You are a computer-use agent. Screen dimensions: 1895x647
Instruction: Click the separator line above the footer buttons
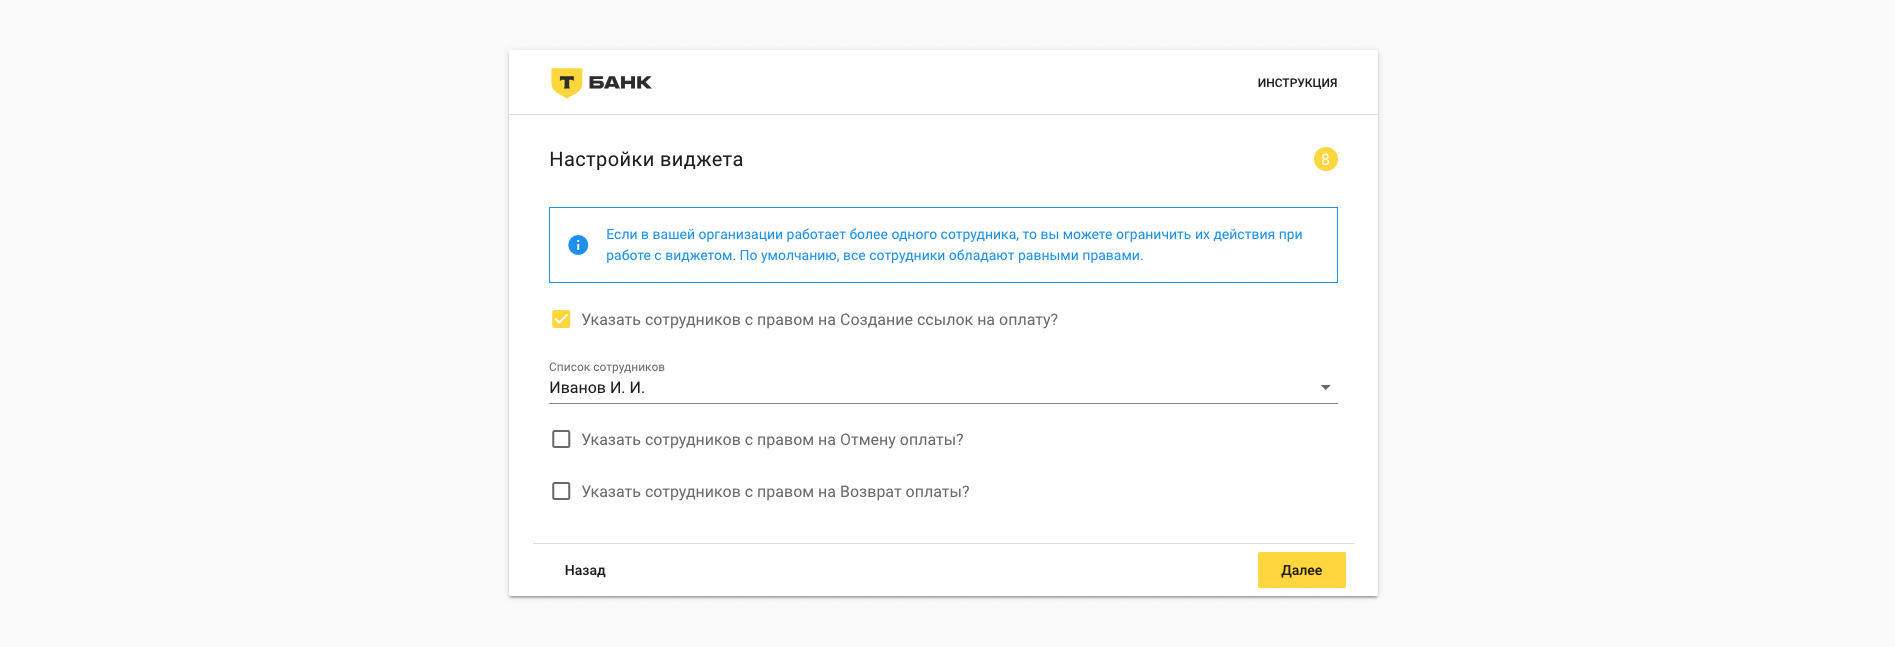tap(943, 544)
